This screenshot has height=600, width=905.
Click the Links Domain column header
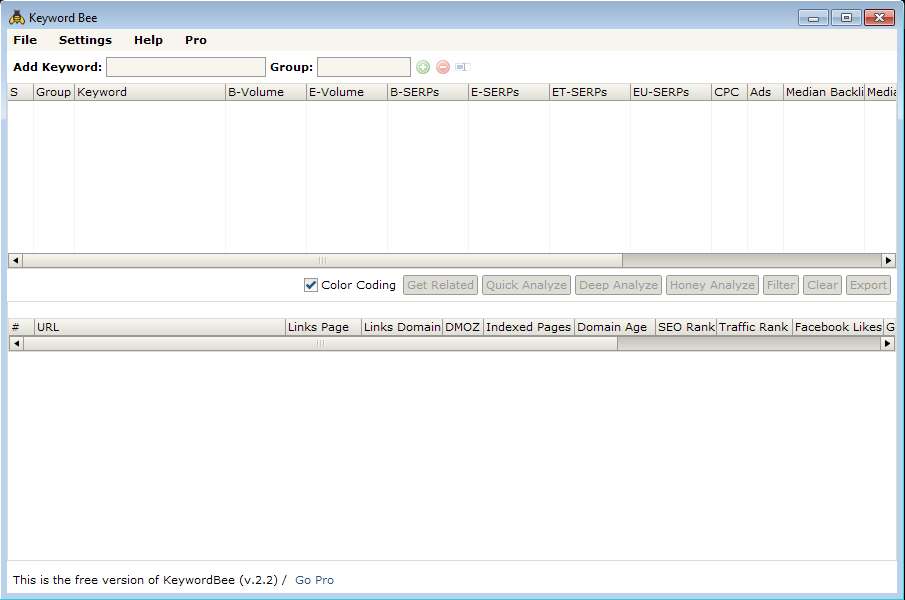tap(402, 327)
